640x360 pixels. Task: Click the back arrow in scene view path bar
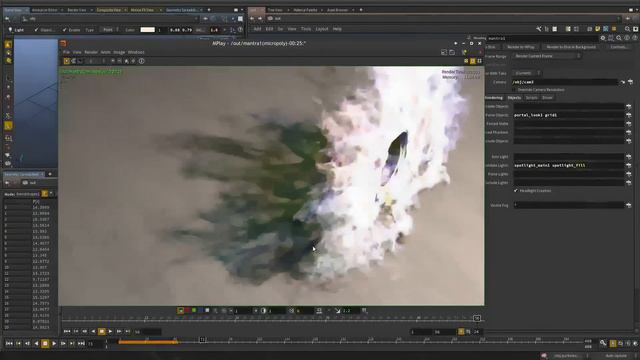click(x=7, y=18)
